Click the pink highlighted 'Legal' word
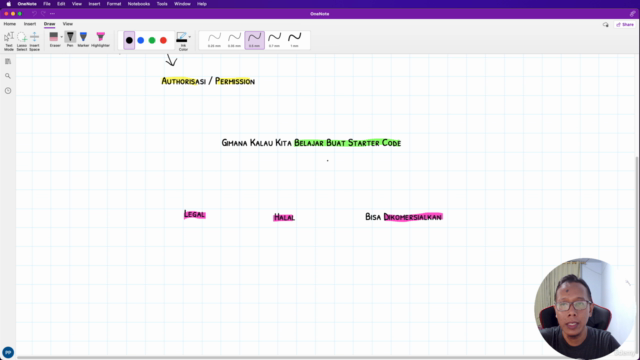640x360 pixels. point(195,214)
